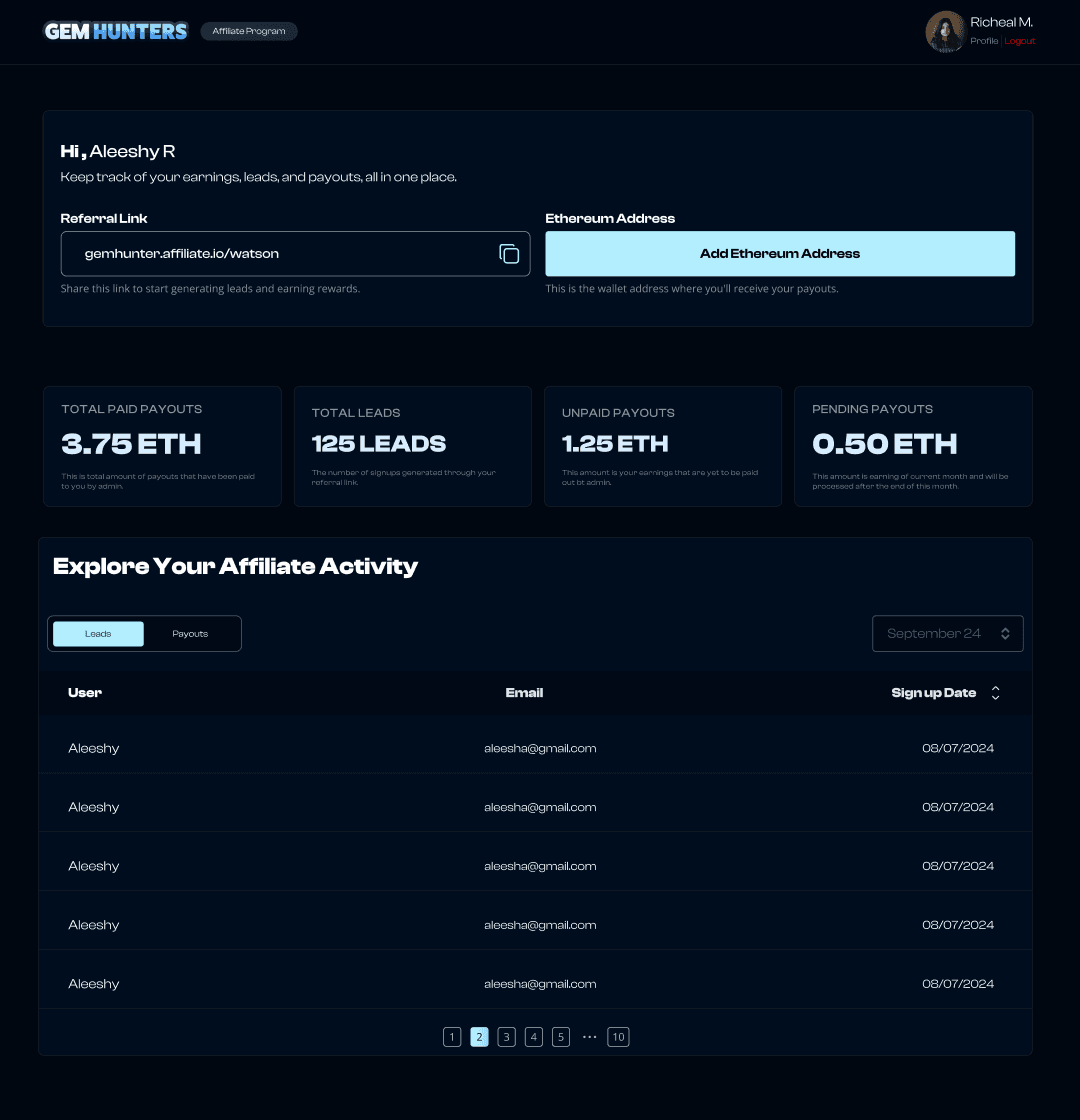The width and height of the screenshot is (1080, 1120).
Task: Toggle to the Payouts view
Action: coord(190,633)
